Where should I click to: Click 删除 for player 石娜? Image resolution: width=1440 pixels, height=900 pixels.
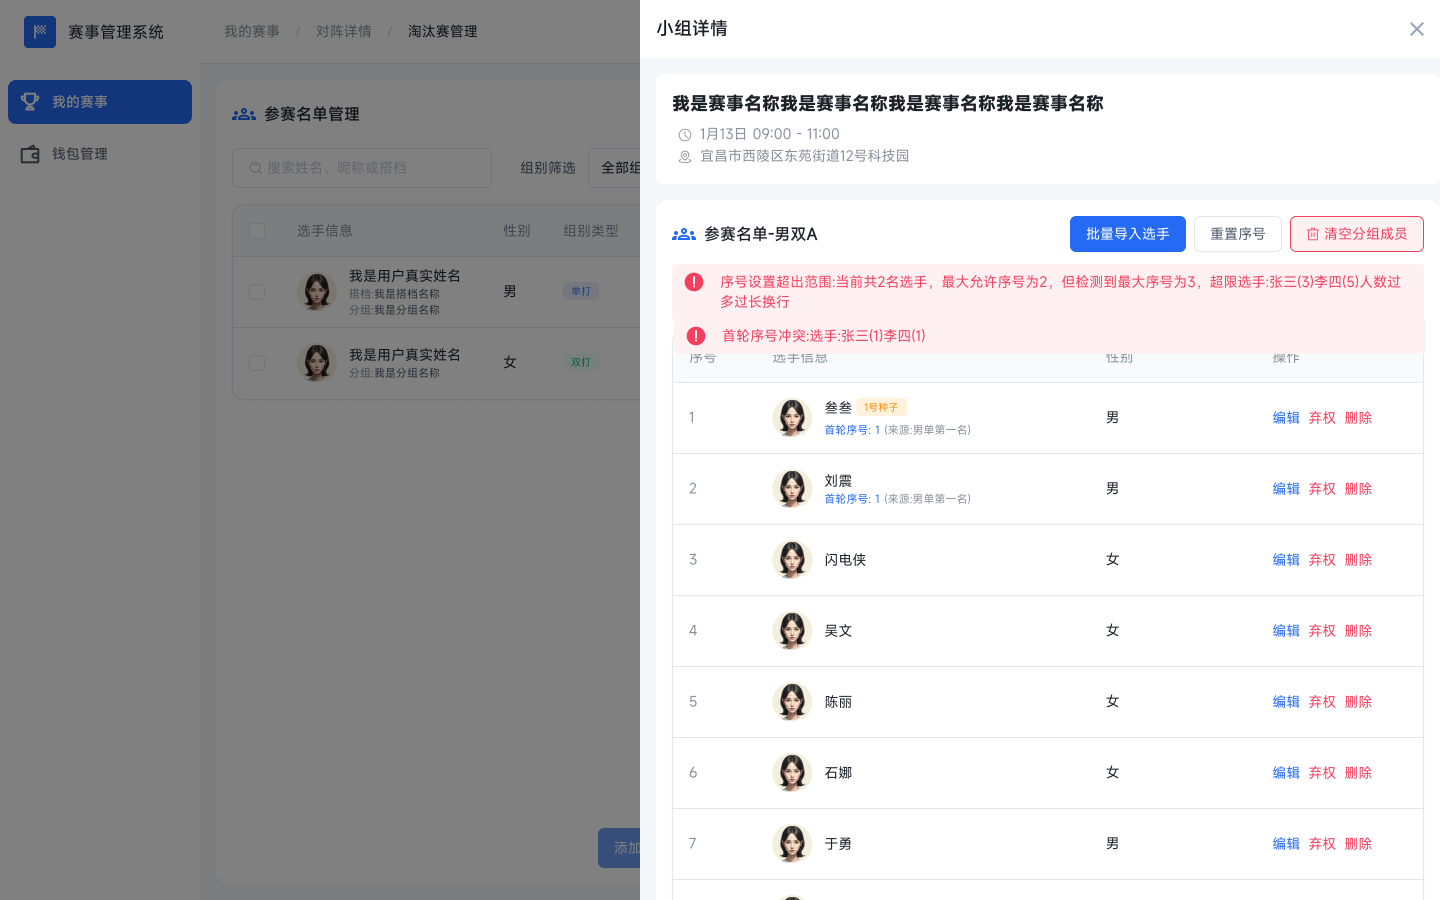(x=1358, y=773)
